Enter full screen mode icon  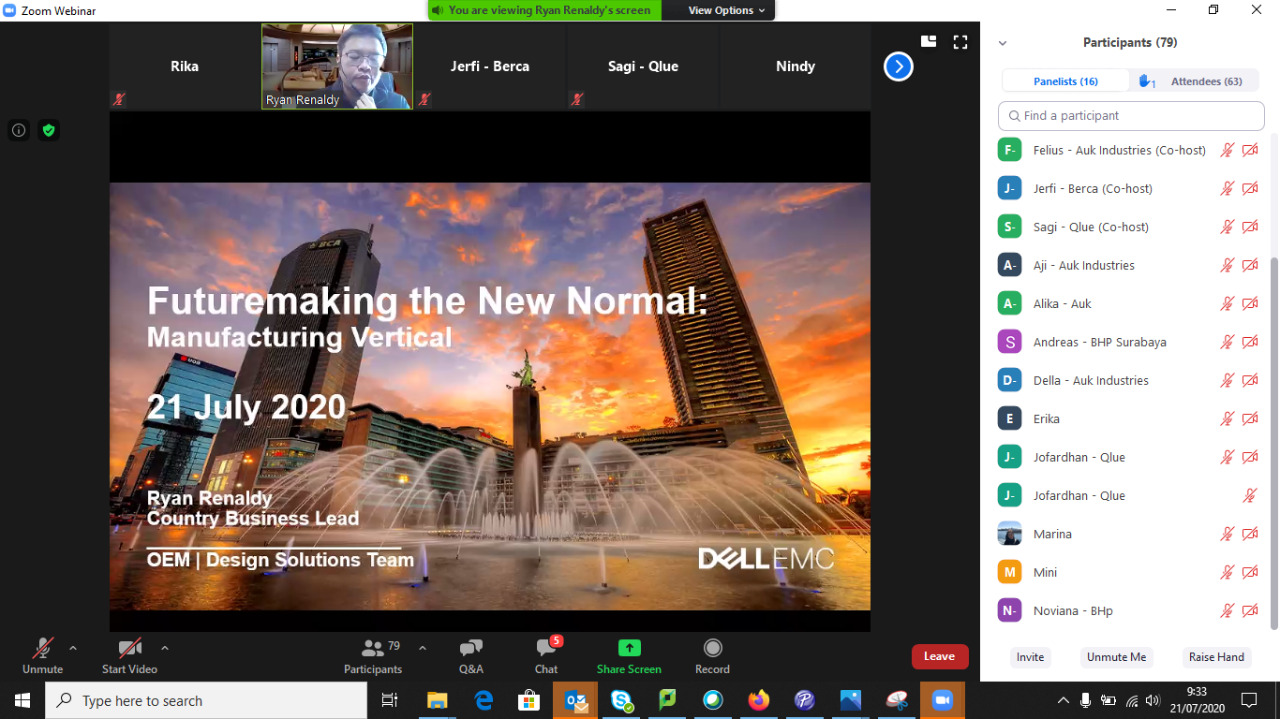click(960, 42)
